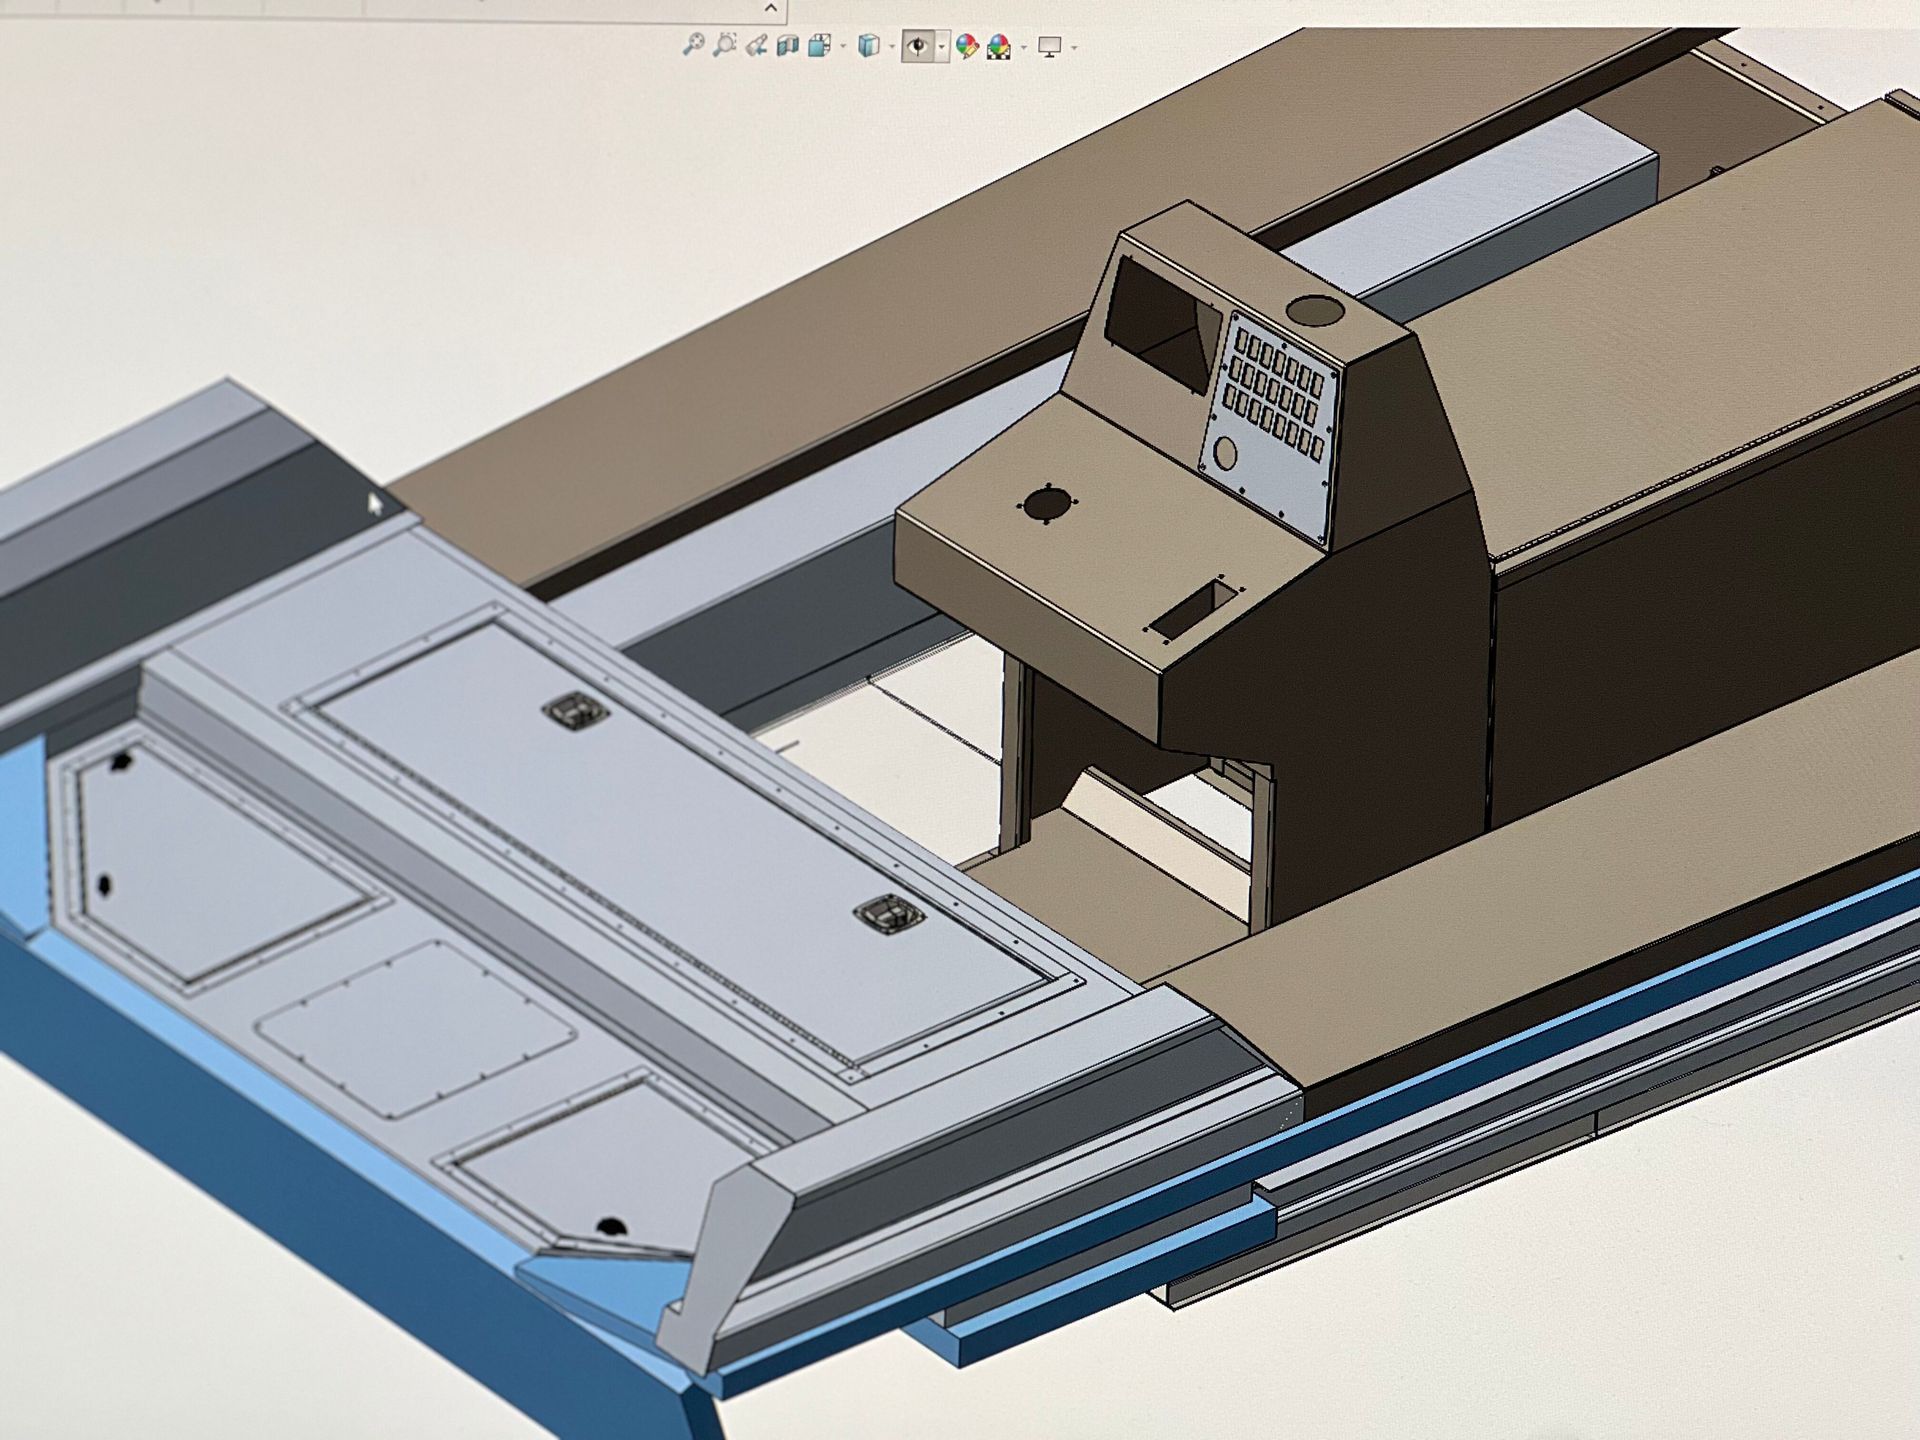1920x1440 pixels.
Task: Expand the Apply Scene dropdown
Action: point(1023,46)
